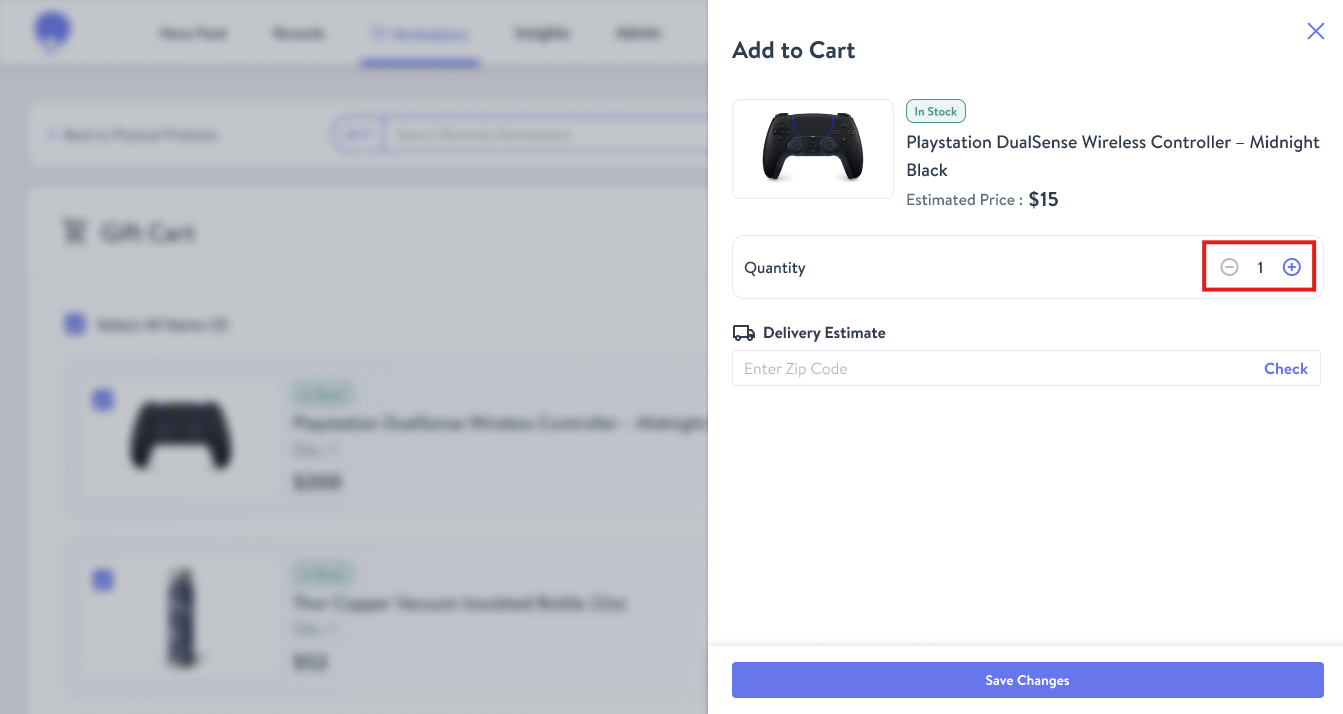Focus the Enter Zip Code field
This screenshot has width=1343, height=714.
coord(990,368)
